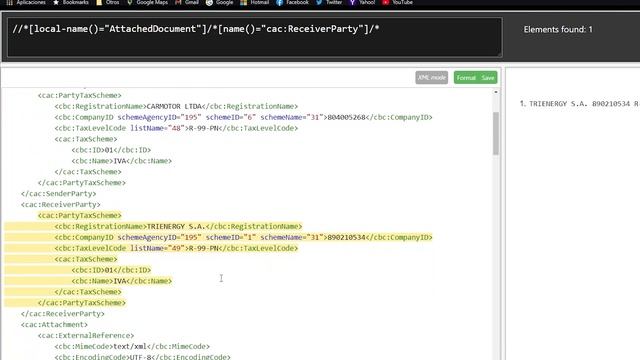
Task: Open the Gmail bookmark
Action: pos(187,2)
